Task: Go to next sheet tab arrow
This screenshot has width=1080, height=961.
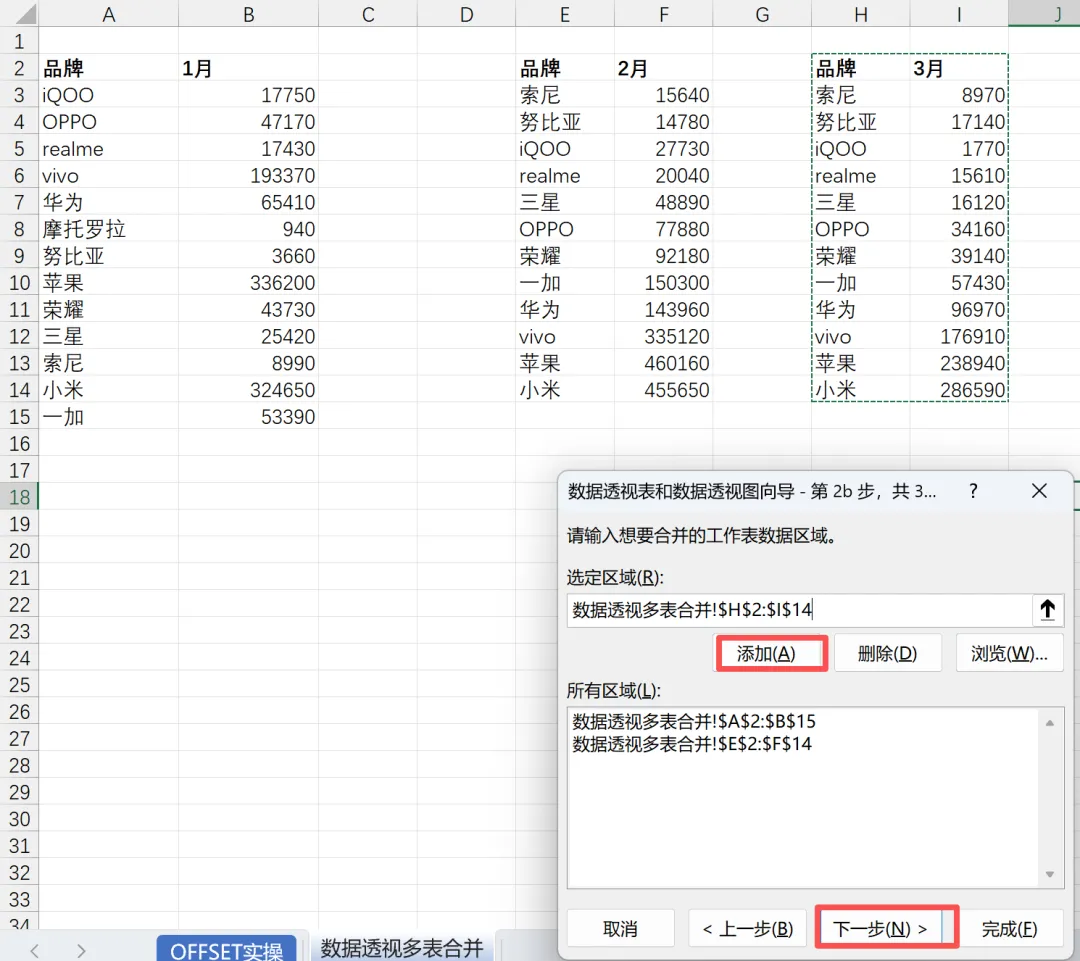Action: point(81,951)
